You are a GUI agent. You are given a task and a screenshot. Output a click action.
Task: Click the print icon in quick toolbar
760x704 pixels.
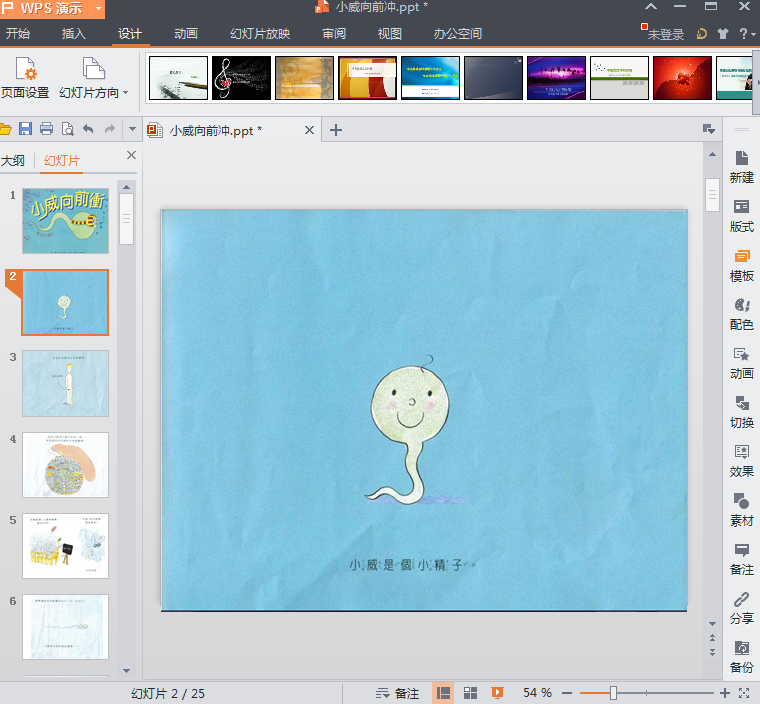46,129
